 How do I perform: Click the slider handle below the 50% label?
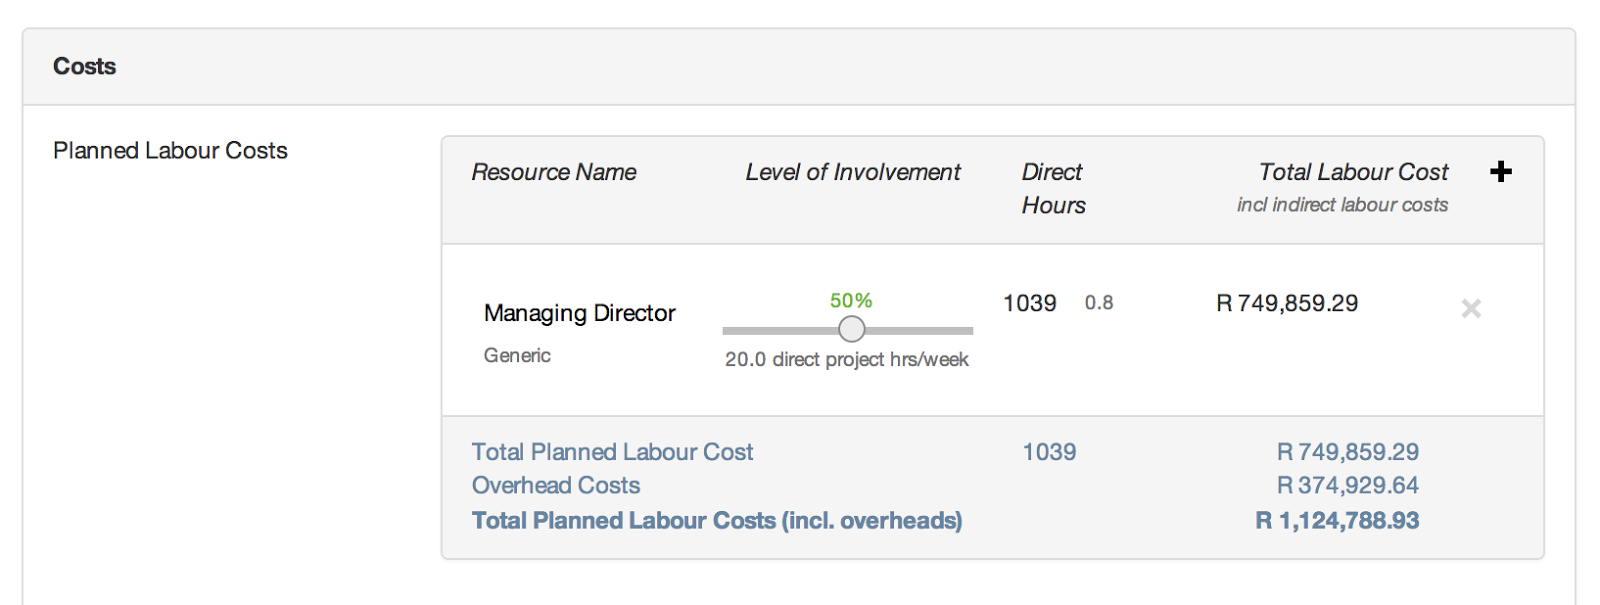coord(851,329)
